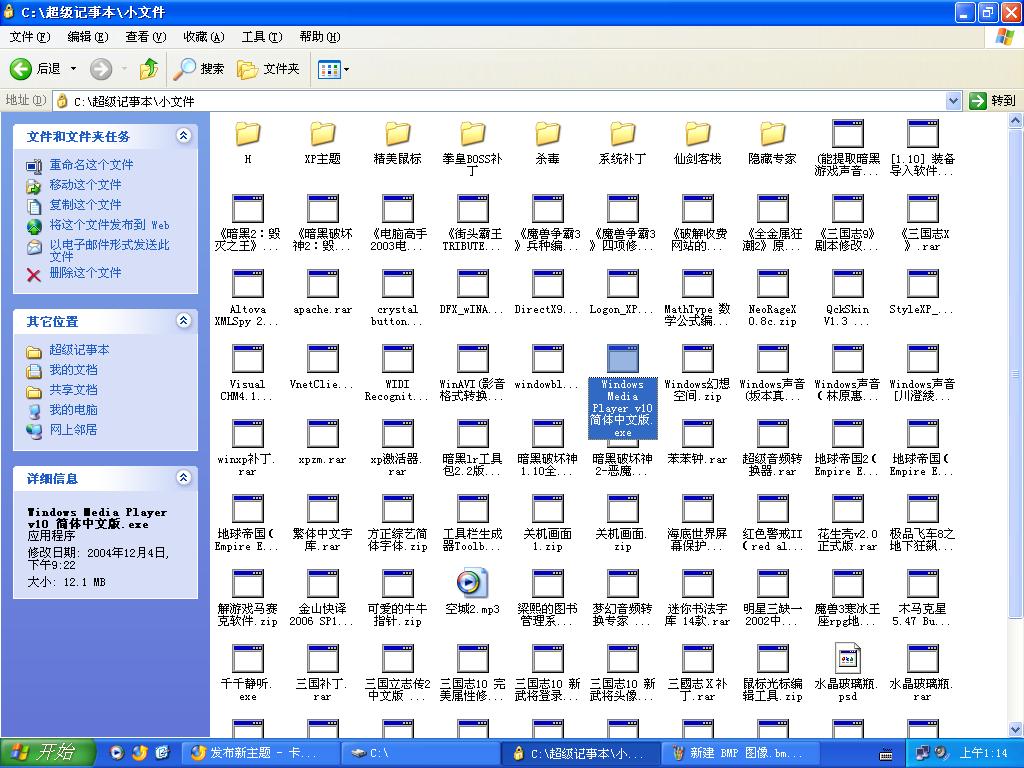Click the 删除这个文件 delete link
The image size is (1024, 768).
tap(85, 273)
